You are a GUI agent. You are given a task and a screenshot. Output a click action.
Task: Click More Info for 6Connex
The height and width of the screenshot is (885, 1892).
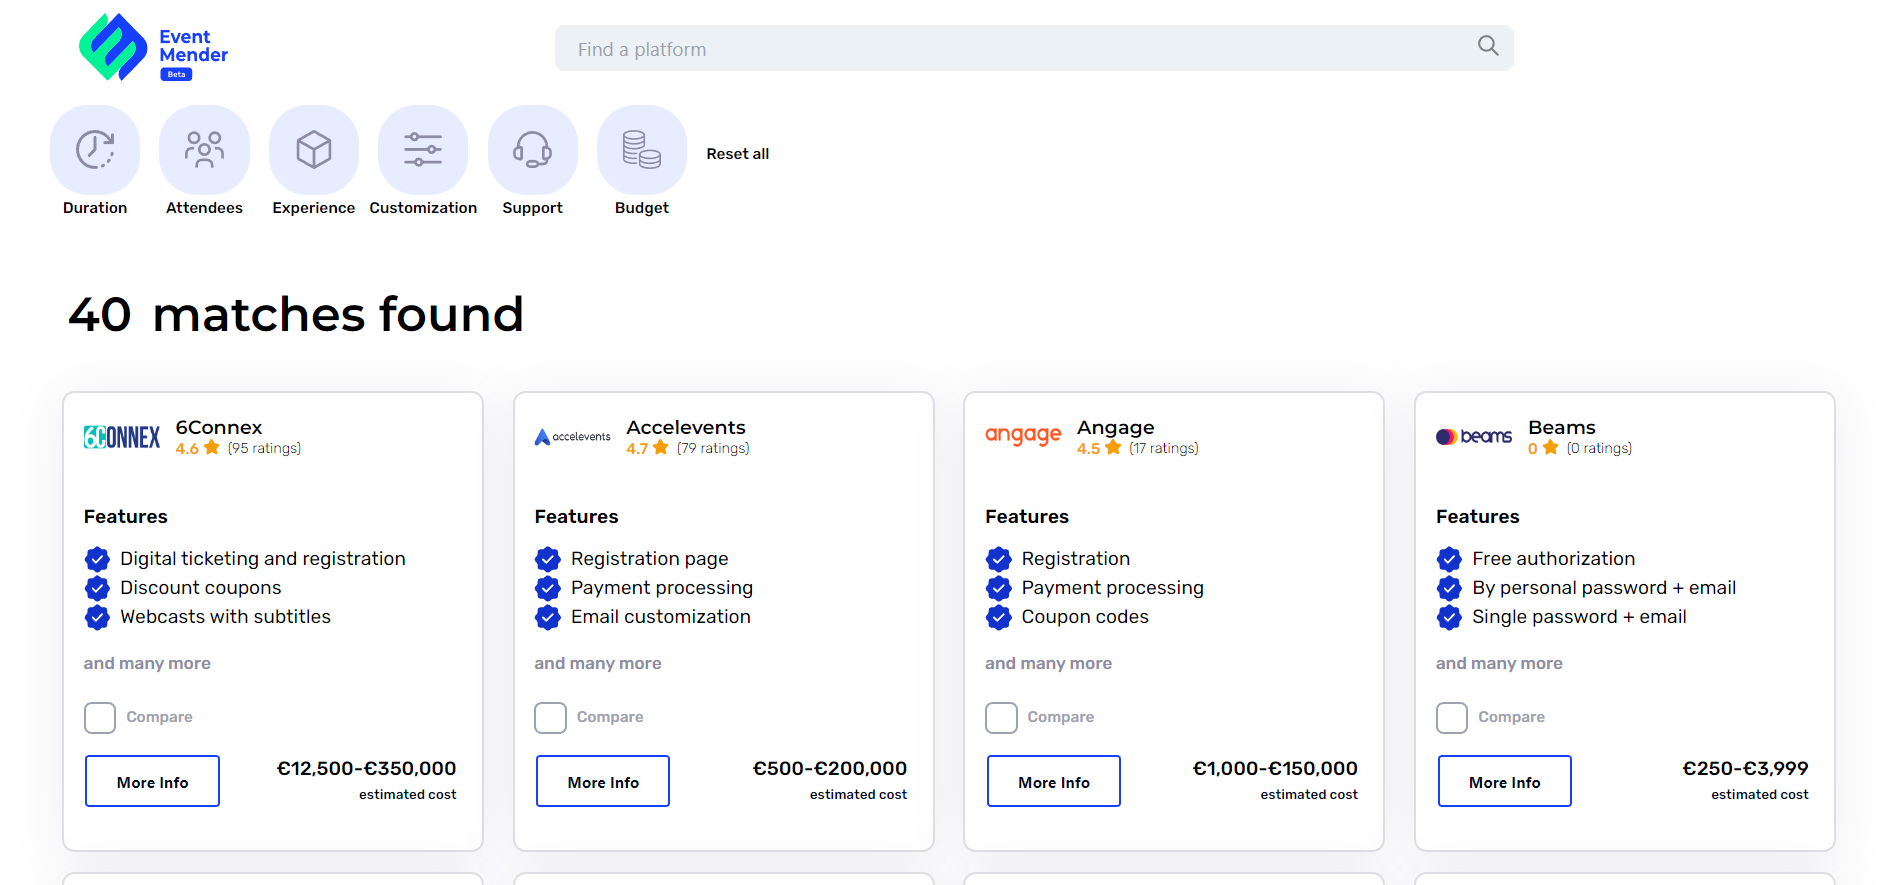[x=152, y=782]
